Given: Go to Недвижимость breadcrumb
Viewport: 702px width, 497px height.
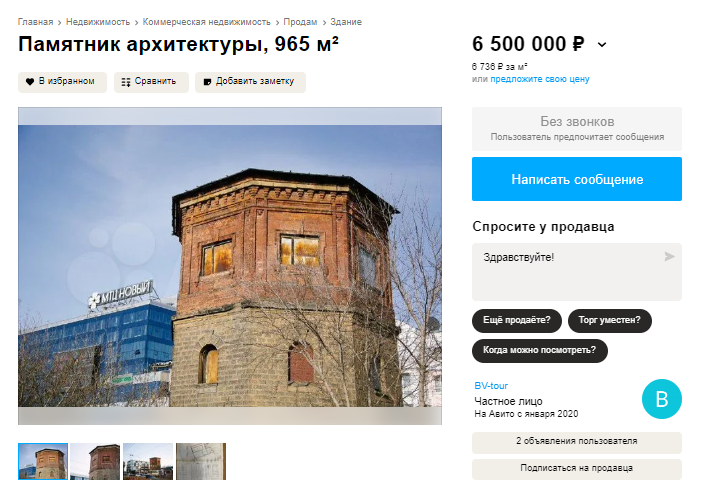Looking at the screenshot, I should 98,22.
